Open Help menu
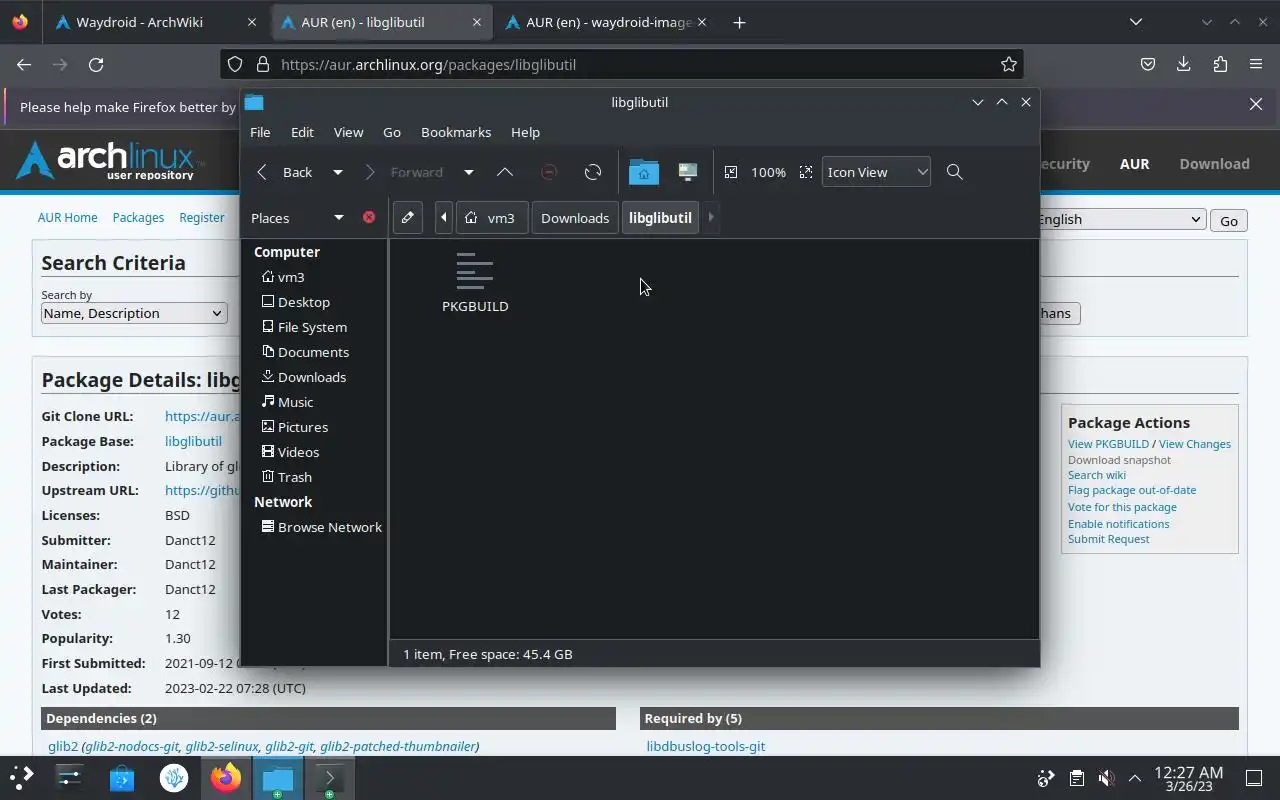1280x800 pixels. (x=525, y=132)
